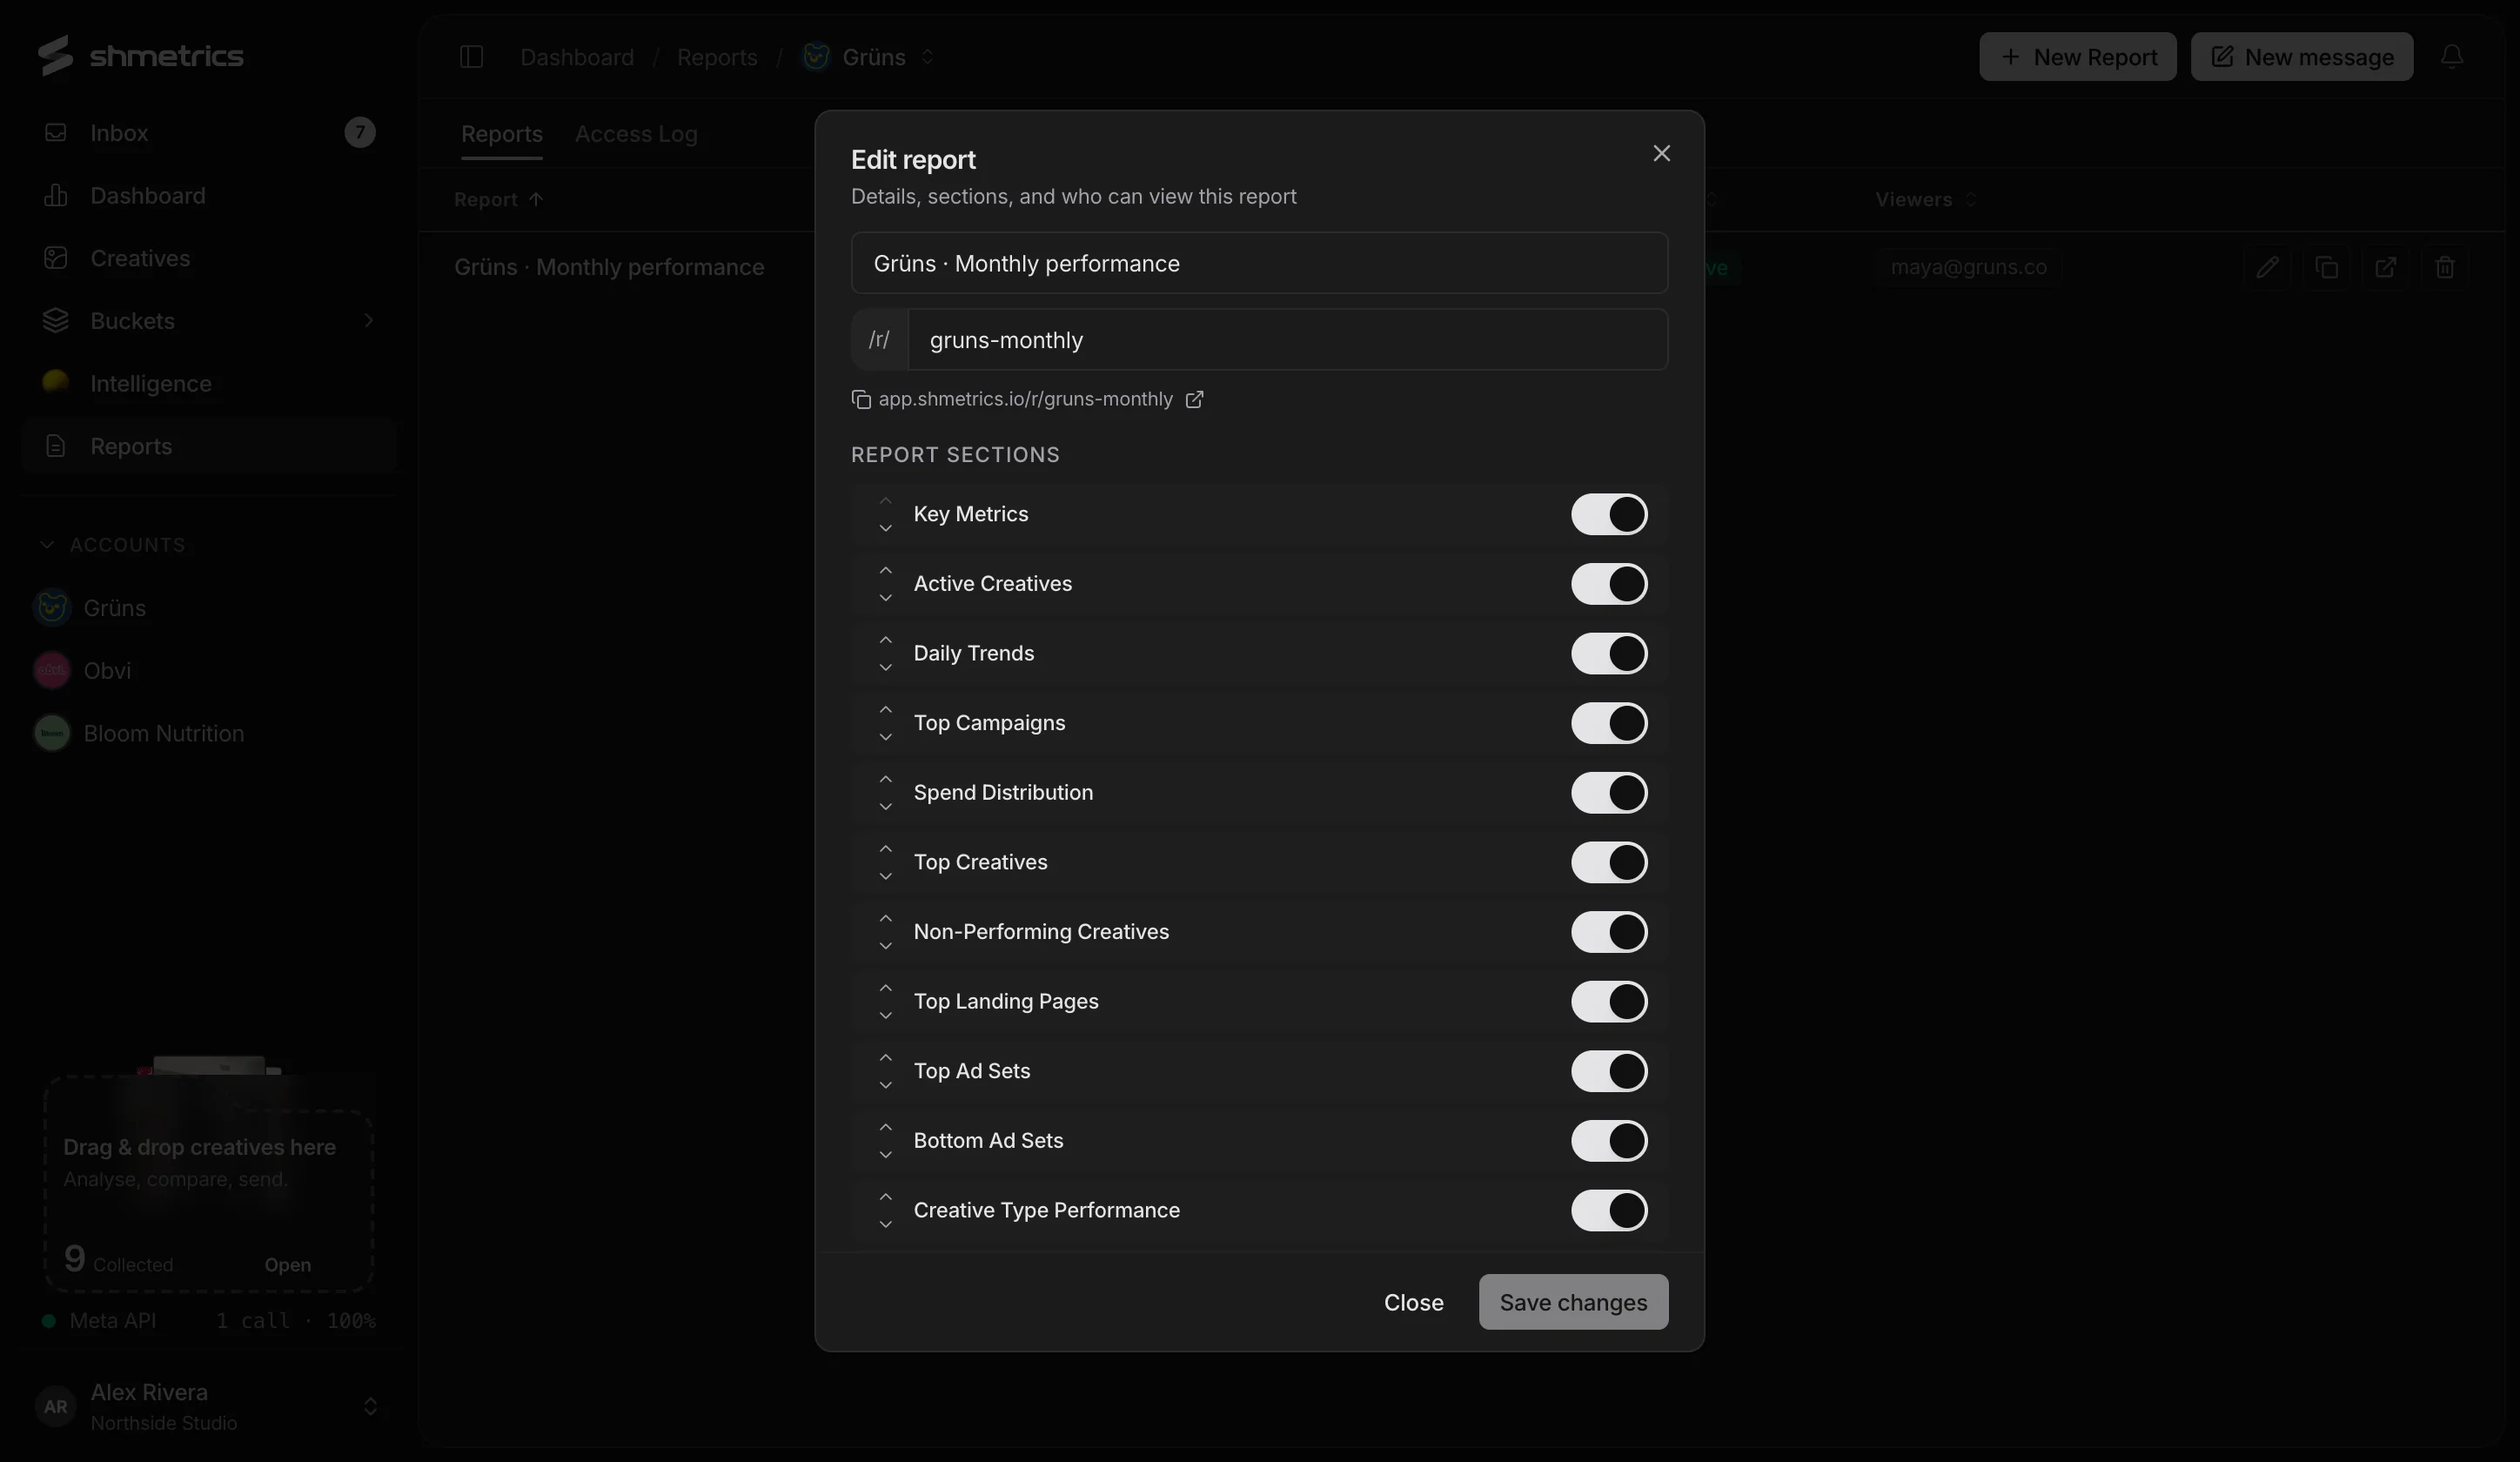
Task: Click the New Report button
Action: [2077, 57]
